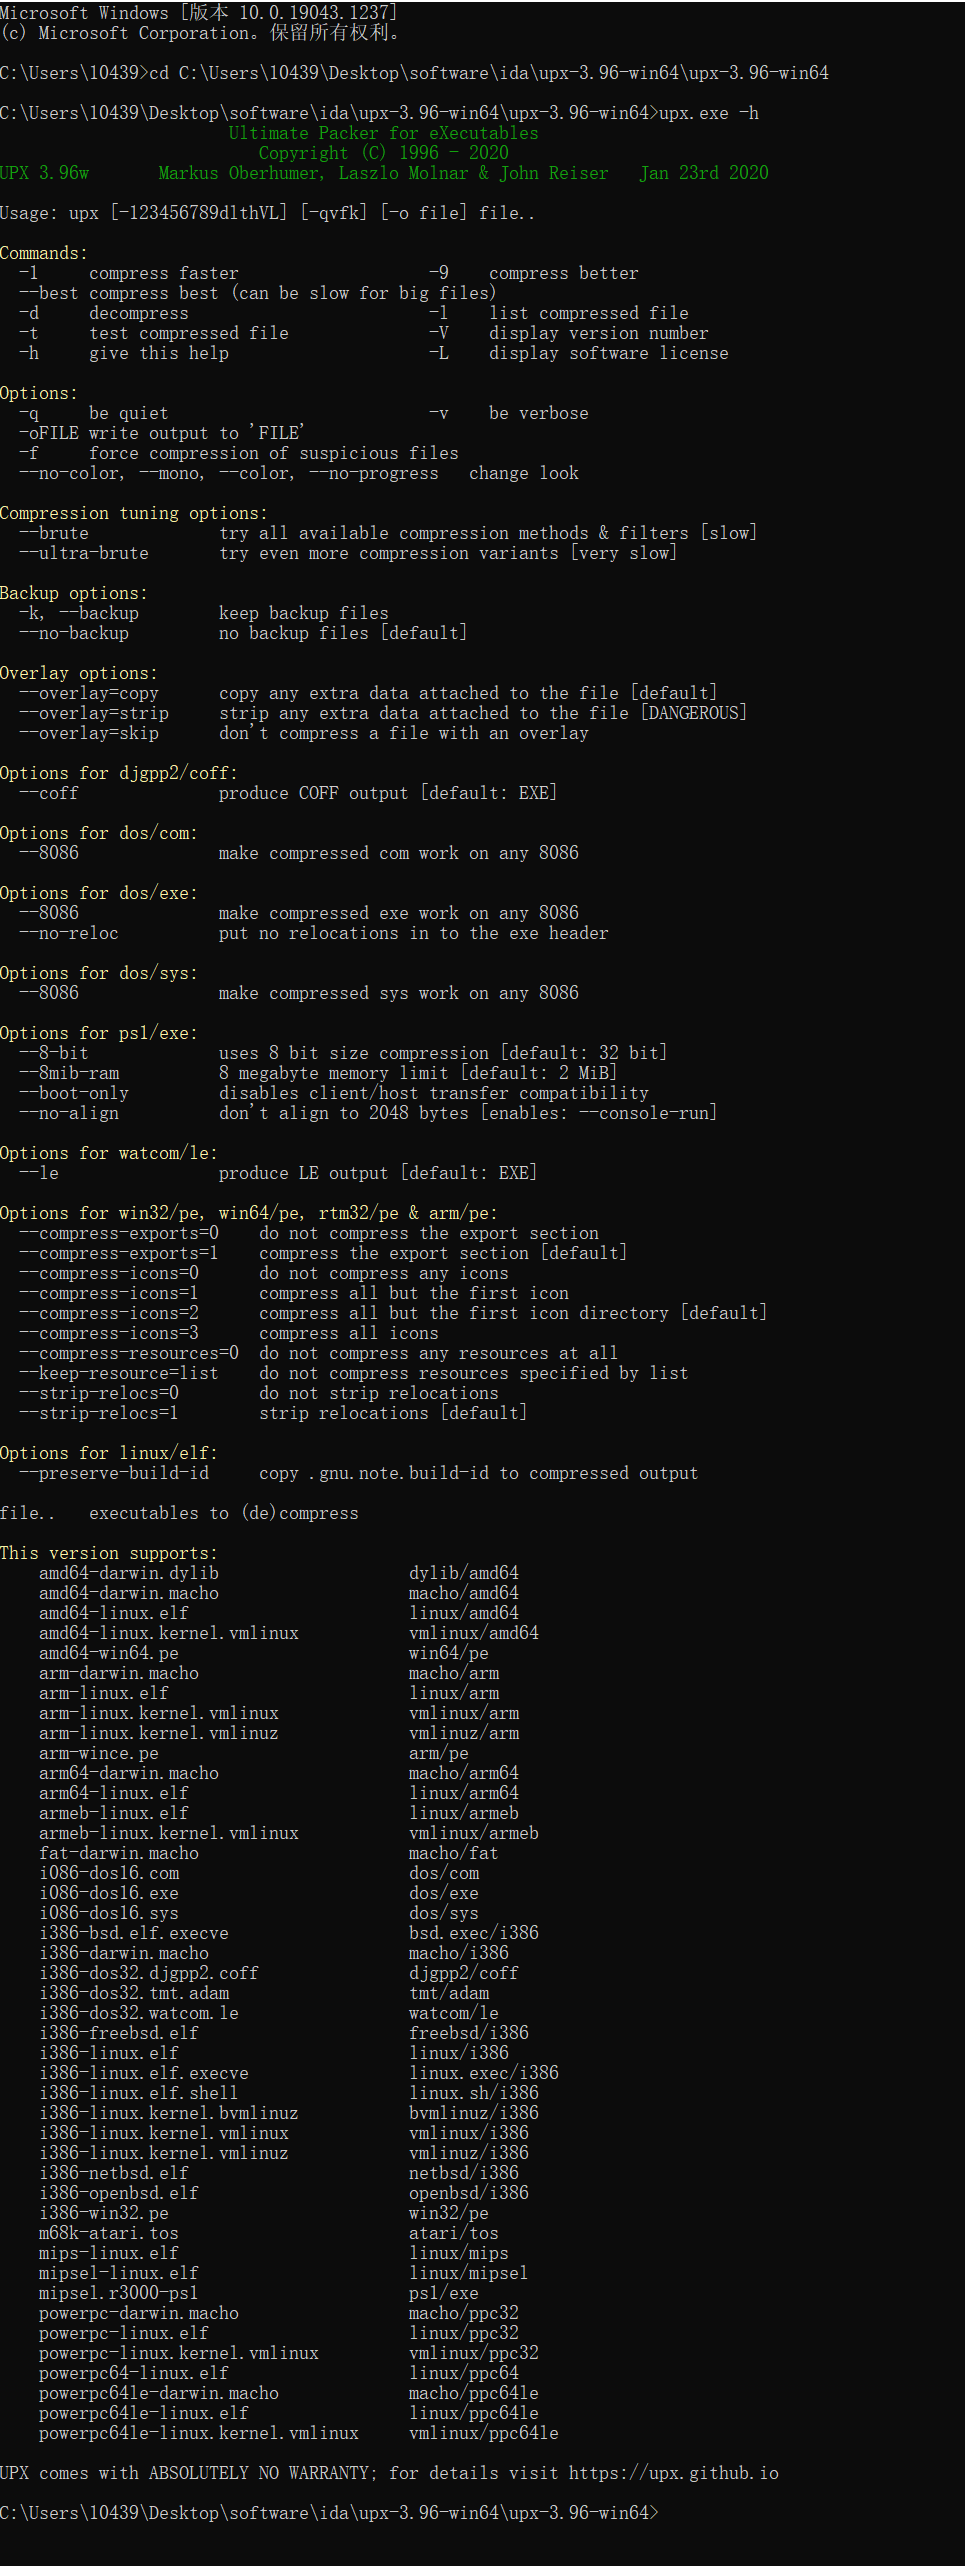Click the '--le' option
Viewport: 965px width, 2566px height.
pos(39,1173)
